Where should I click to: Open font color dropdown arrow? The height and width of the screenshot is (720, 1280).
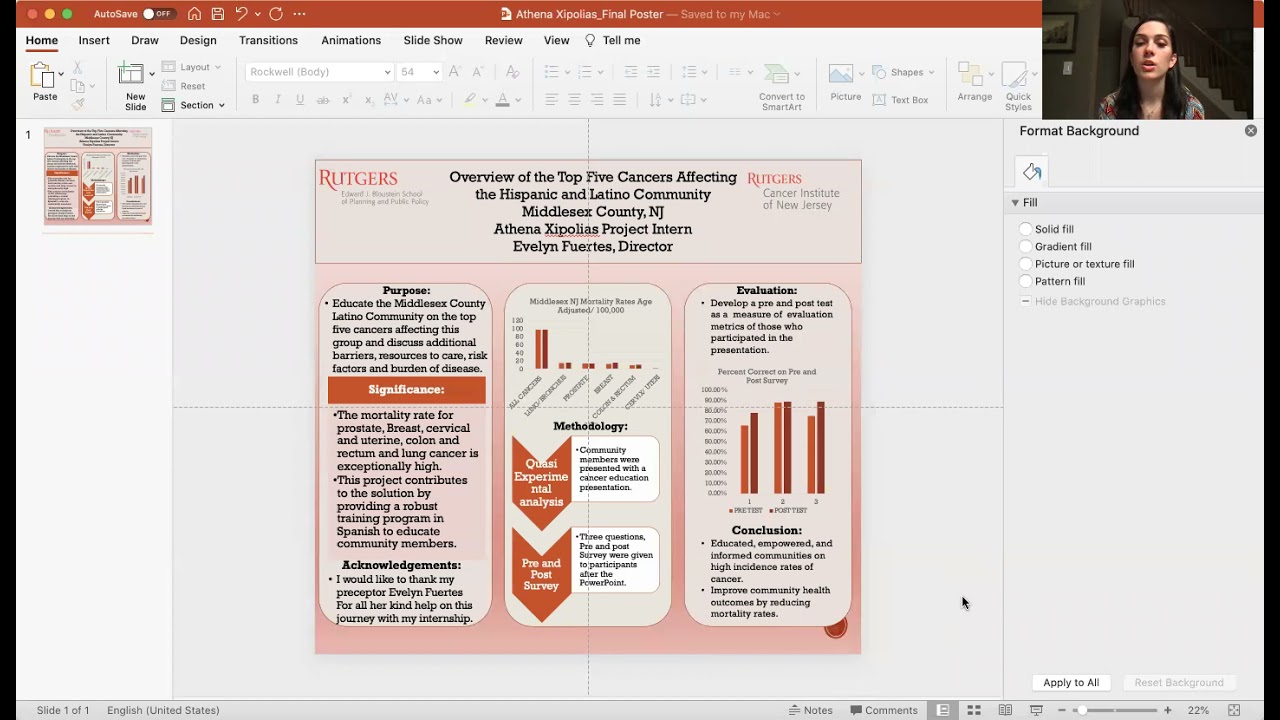point(518,100)
